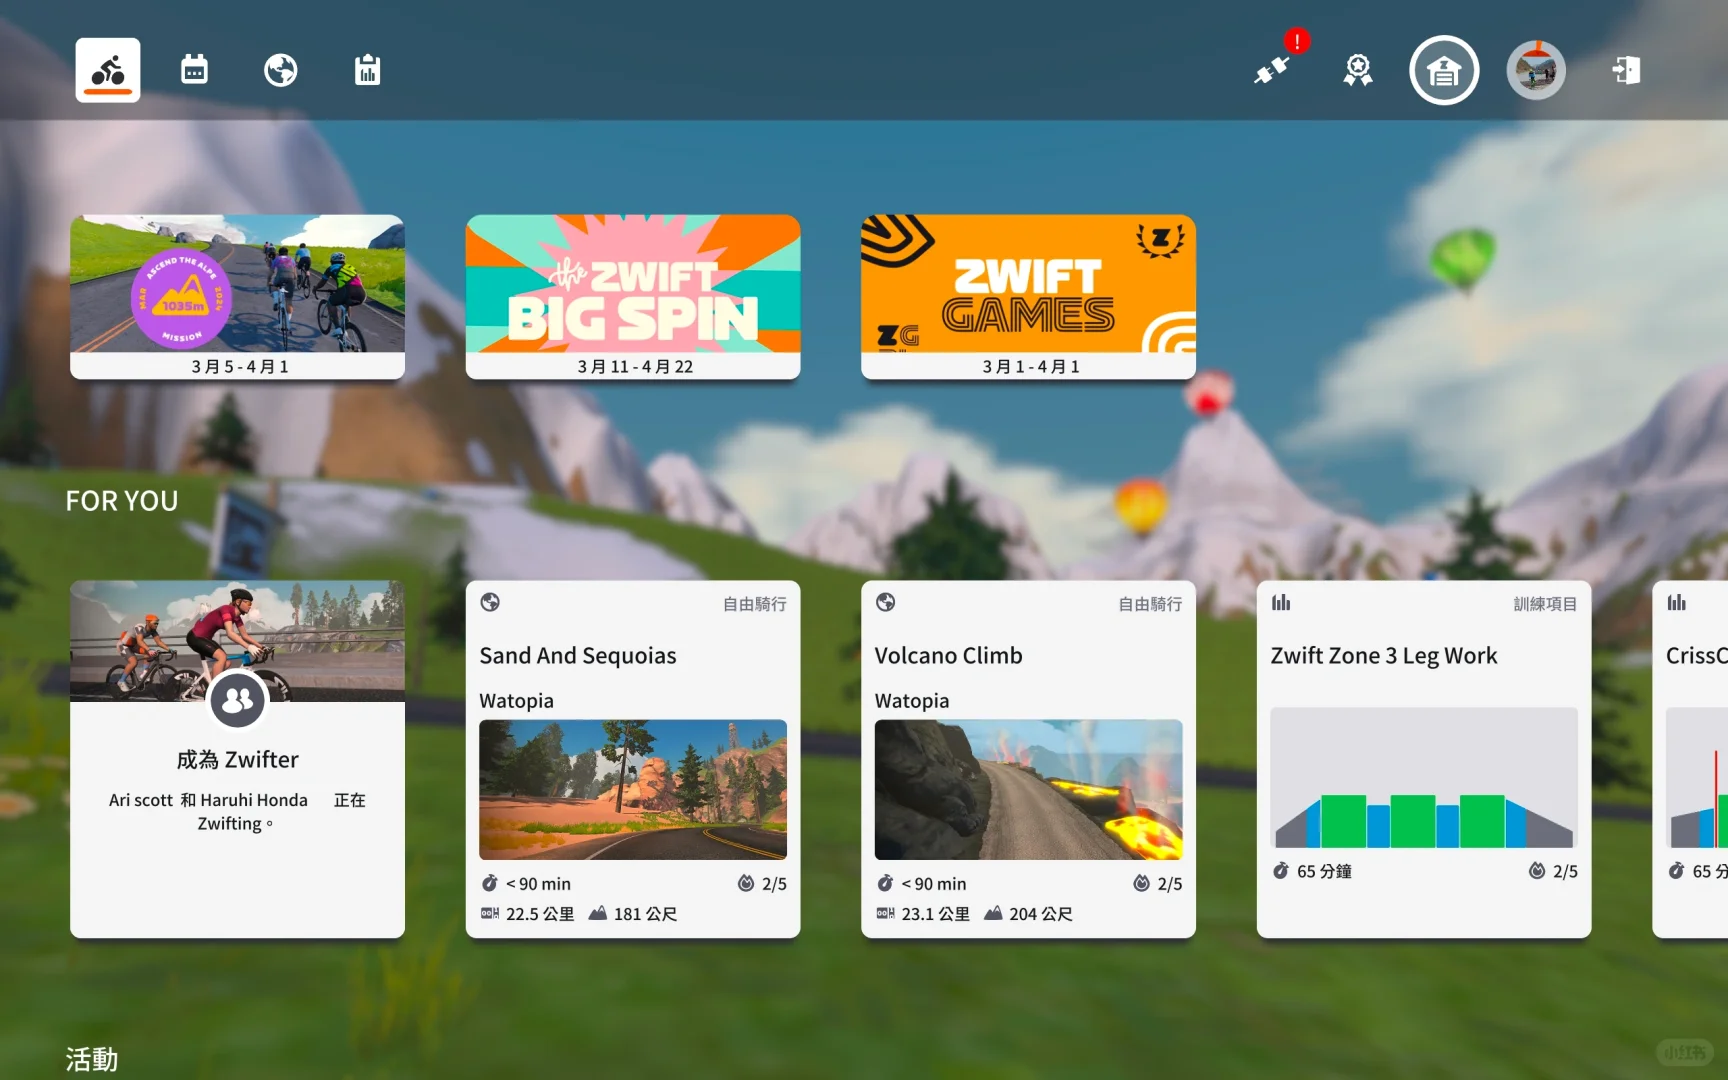This screenshot has height=1080, width=1728.
Task: Click Watopia label under Sand And Sequoias
Action: pyautogui.click(x=516, y=701)
